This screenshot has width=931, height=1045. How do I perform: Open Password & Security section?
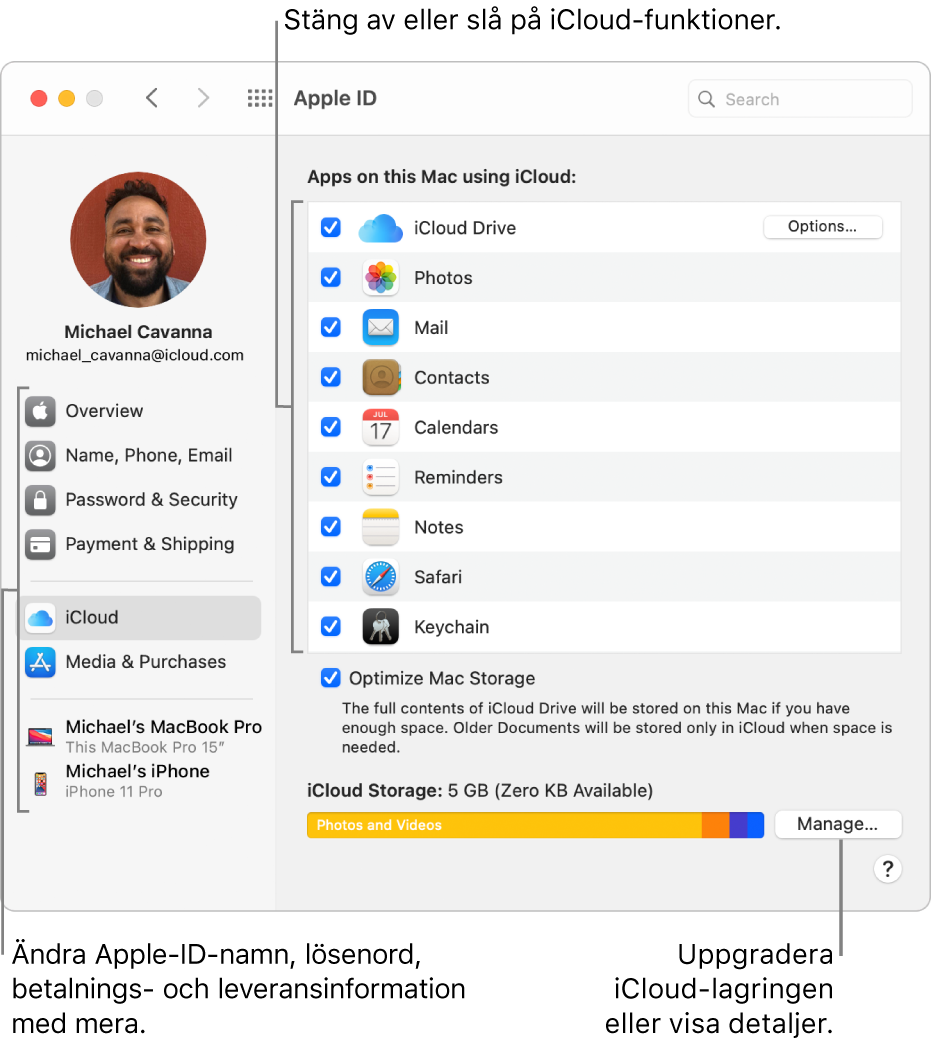[x=151, y=500]
